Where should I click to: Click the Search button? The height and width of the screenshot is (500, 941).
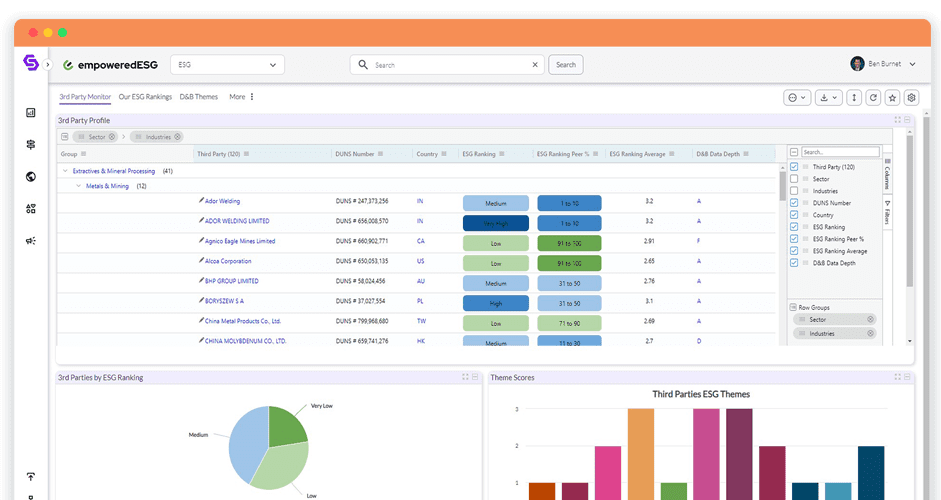click(565, 65)
